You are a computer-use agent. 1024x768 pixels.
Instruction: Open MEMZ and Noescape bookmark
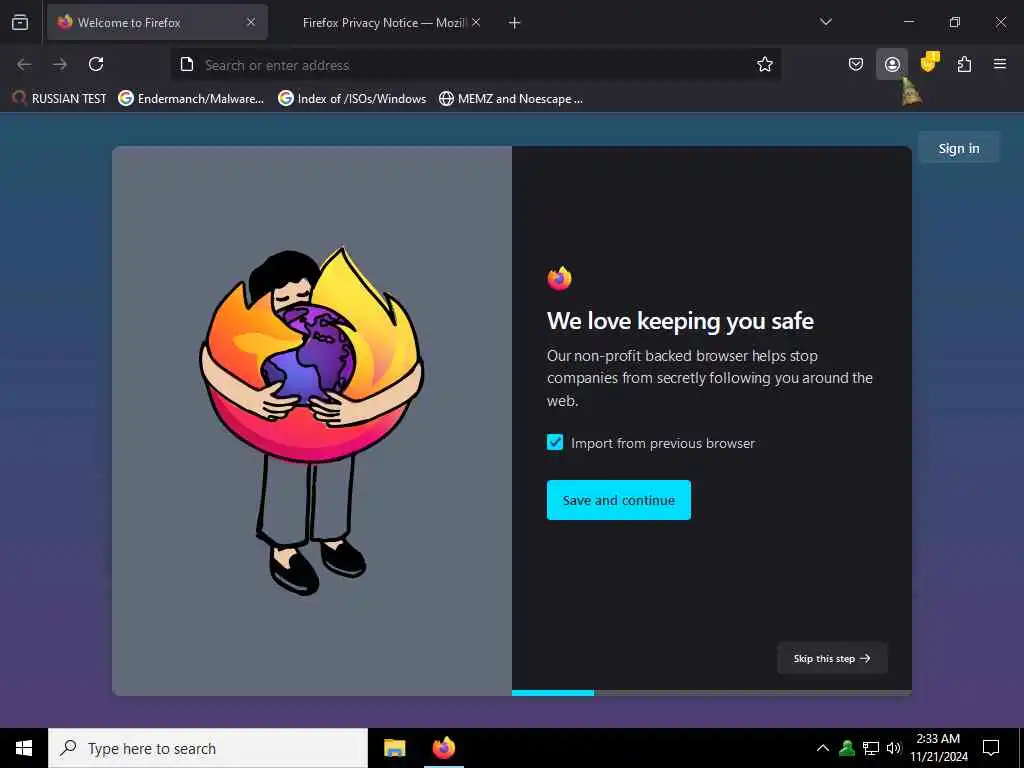pos(511,99)
